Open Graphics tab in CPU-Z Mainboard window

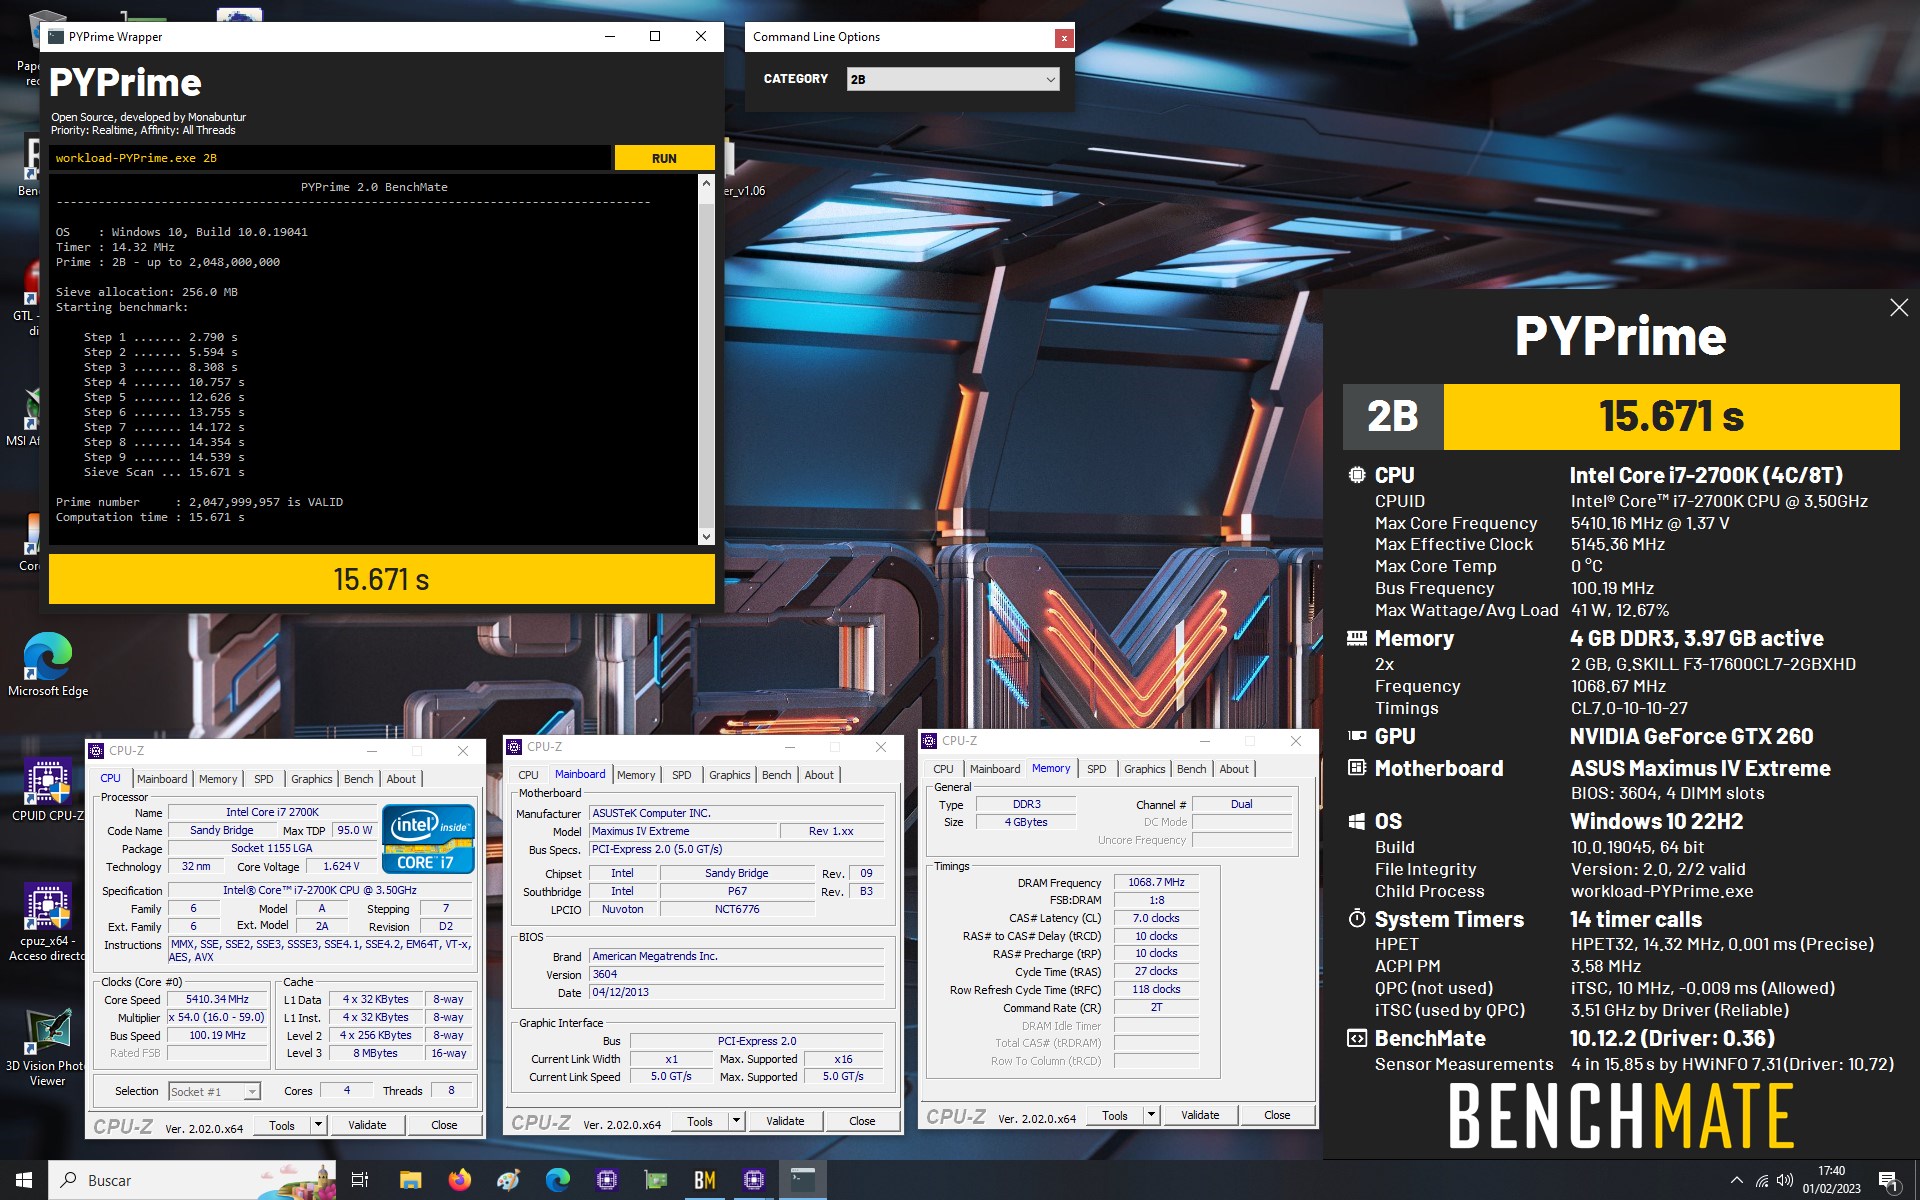point(729,775)
